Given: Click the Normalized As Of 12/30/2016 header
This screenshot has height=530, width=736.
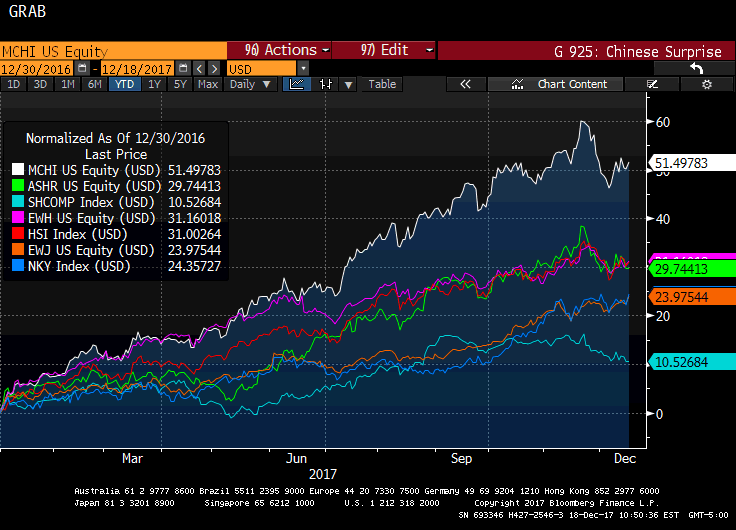Looking at the screenshot, I should point(115,138).
